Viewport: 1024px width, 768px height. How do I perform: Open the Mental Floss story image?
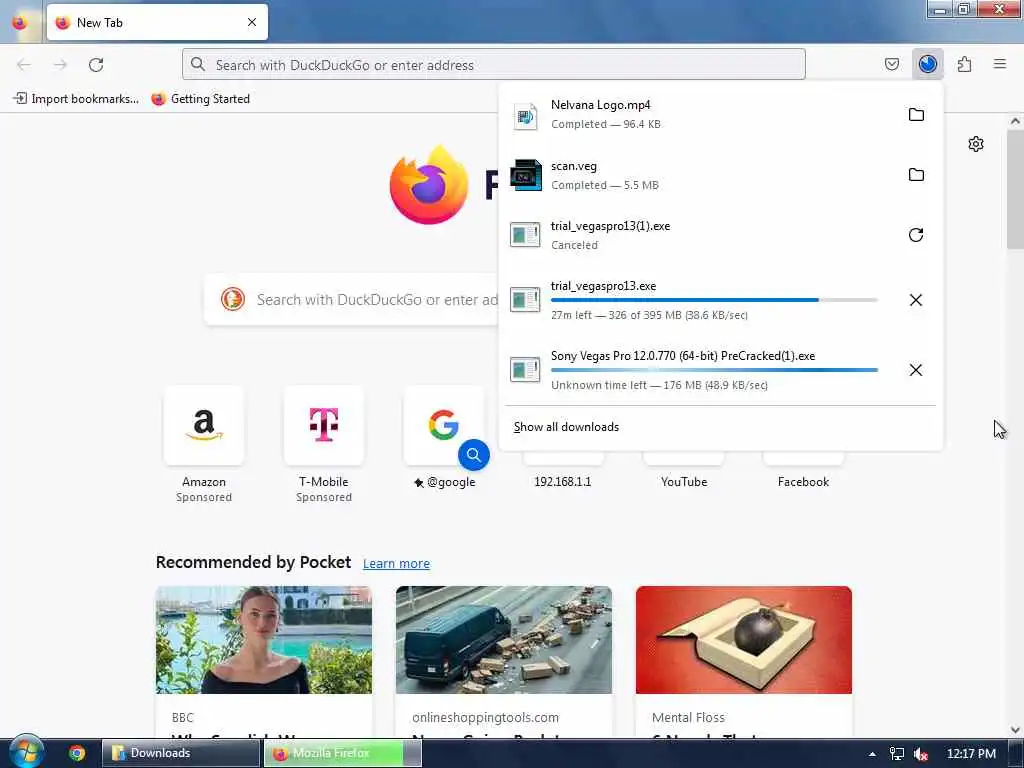click(744, 640)
